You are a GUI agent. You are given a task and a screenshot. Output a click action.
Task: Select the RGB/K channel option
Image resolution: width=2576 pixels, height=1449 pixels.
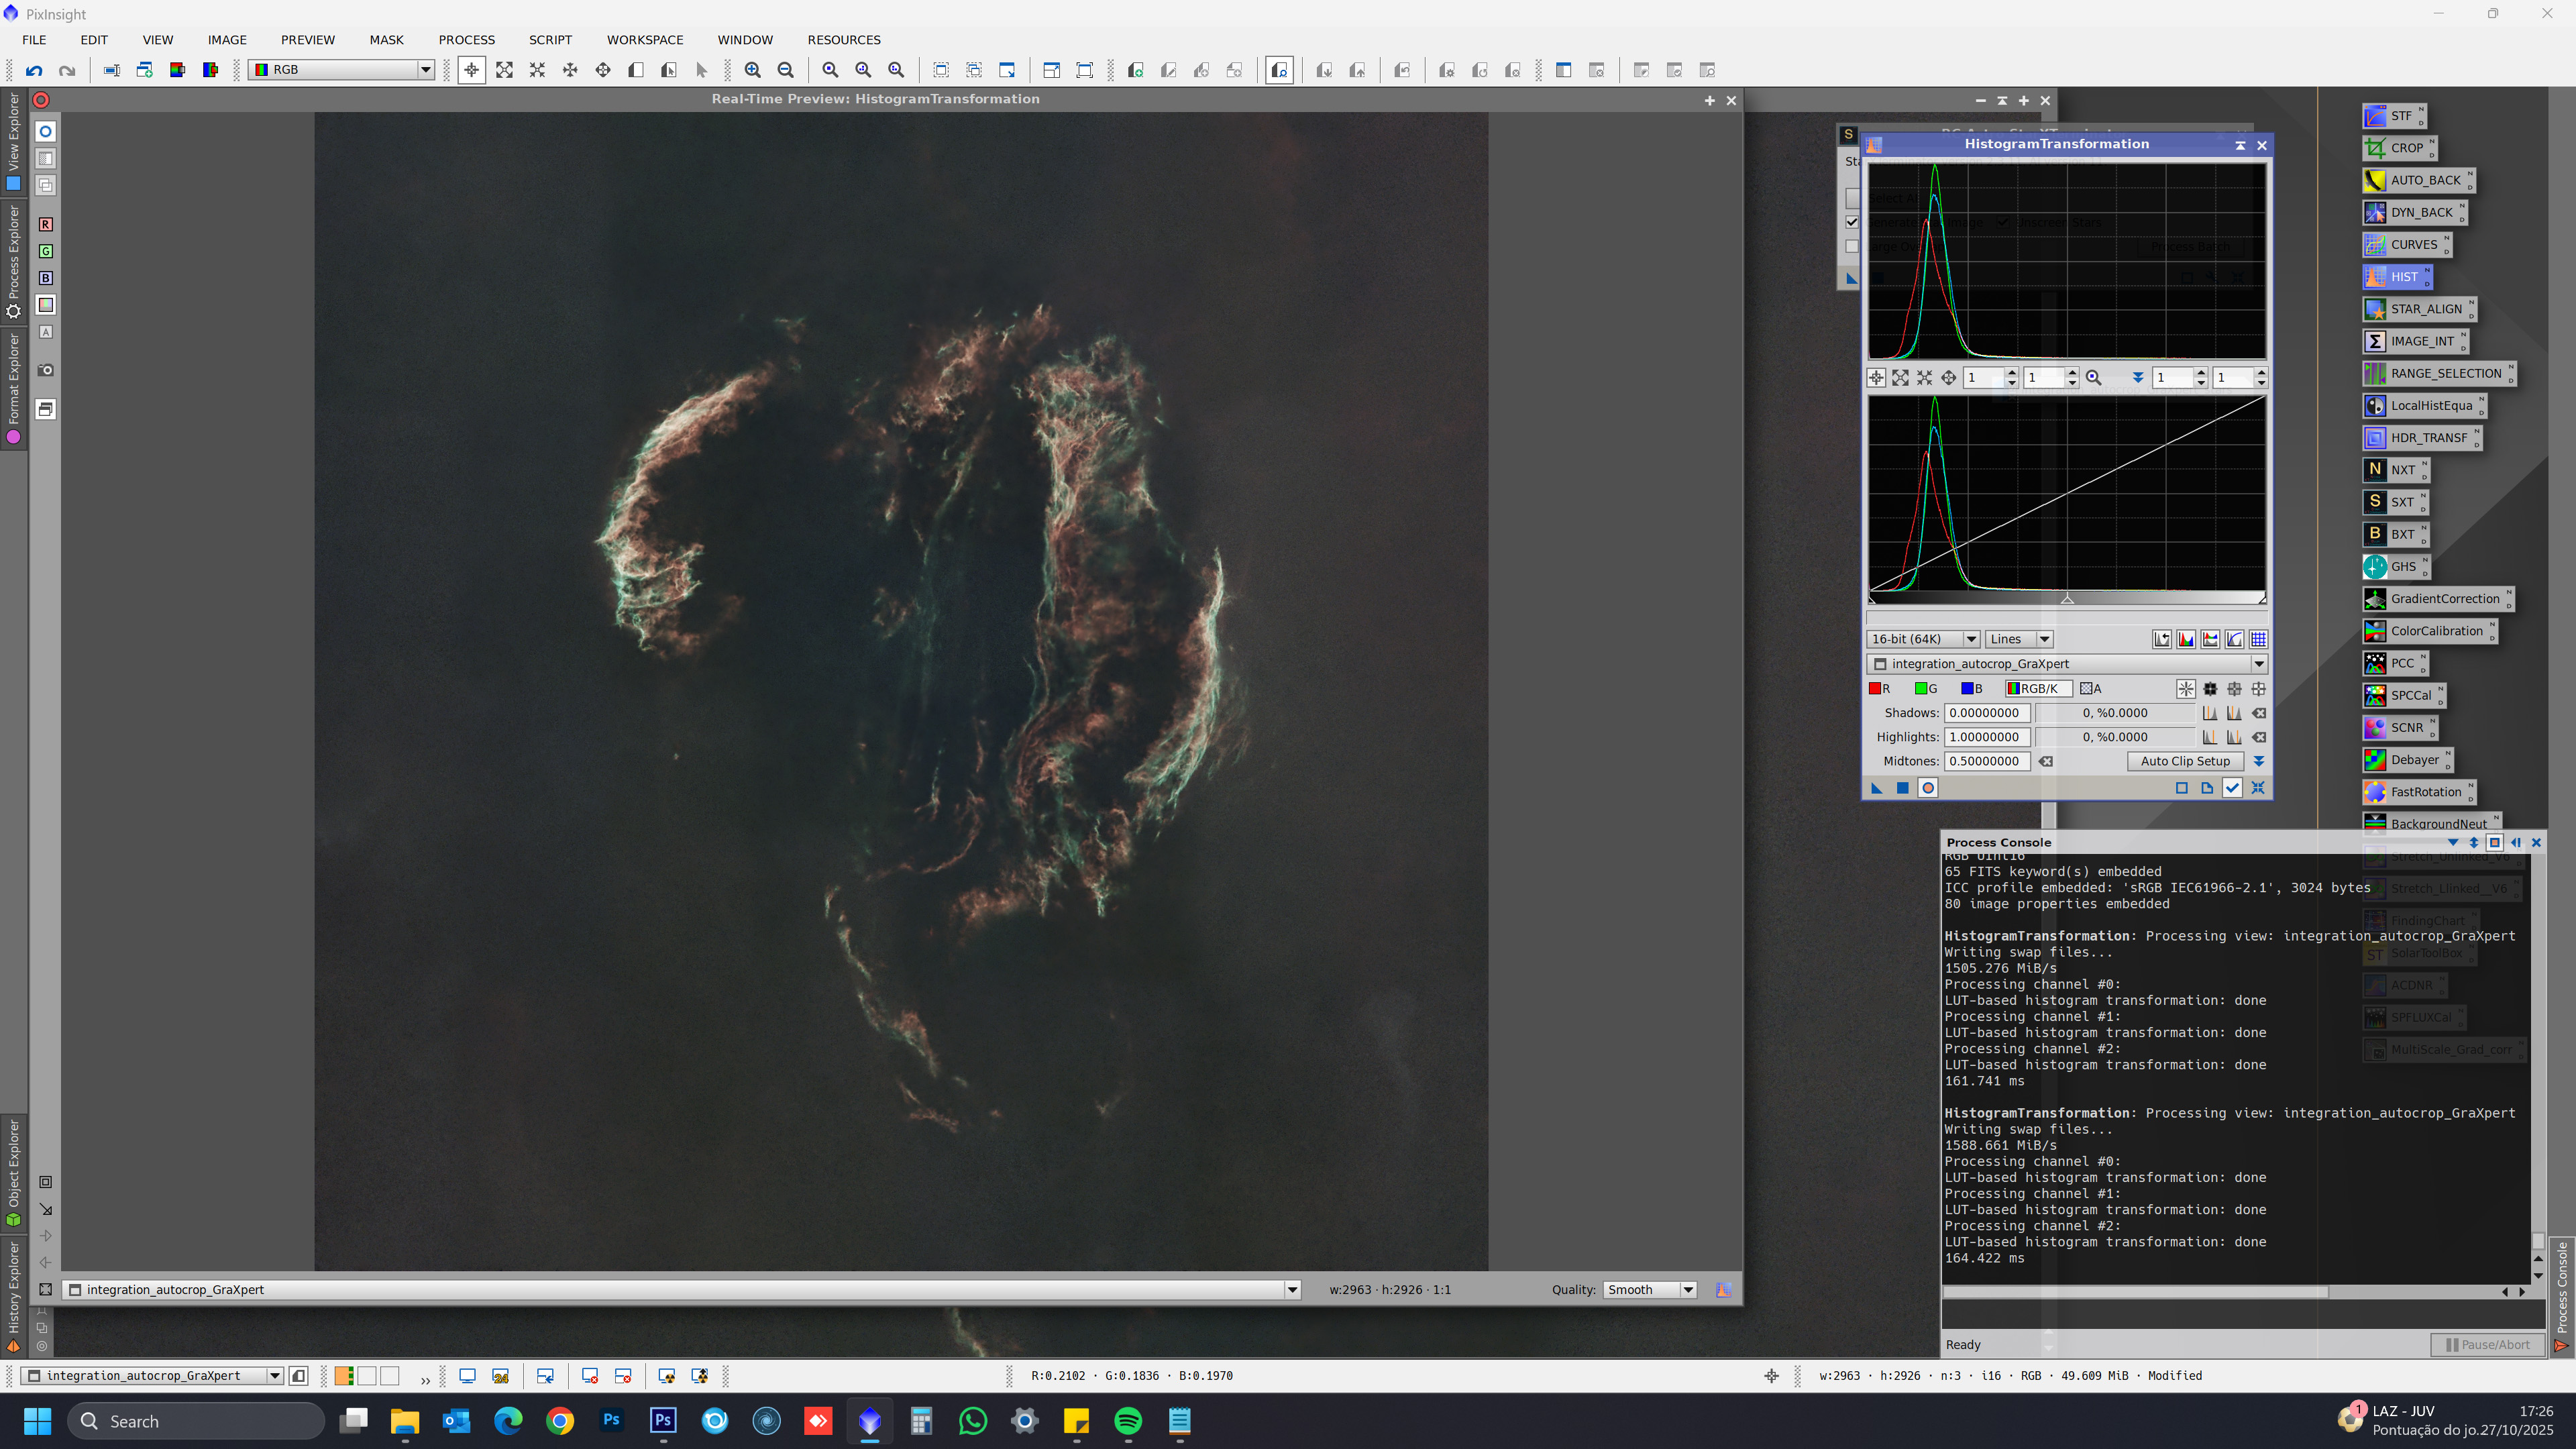(x=2037, y=688)
